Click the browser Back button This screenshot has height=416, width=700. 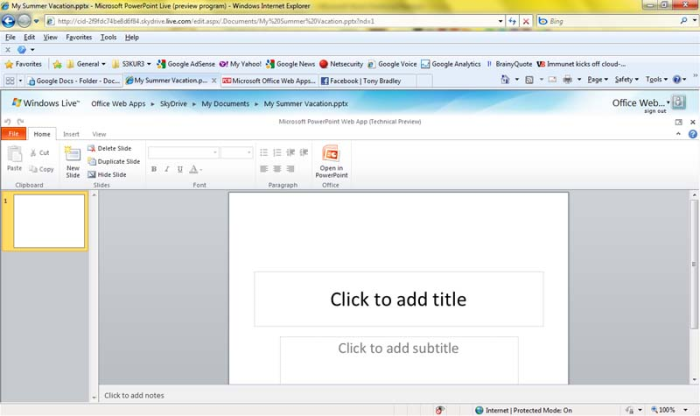tap(8, 21)
